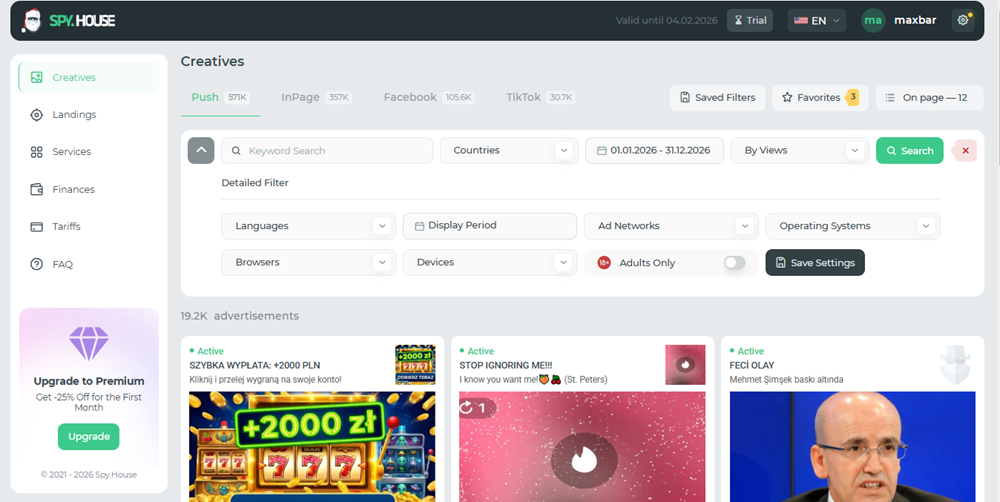This screenshot has height=502, width=1000.
Task: Click the Finances wallet icon
Action: click(37, 189)
